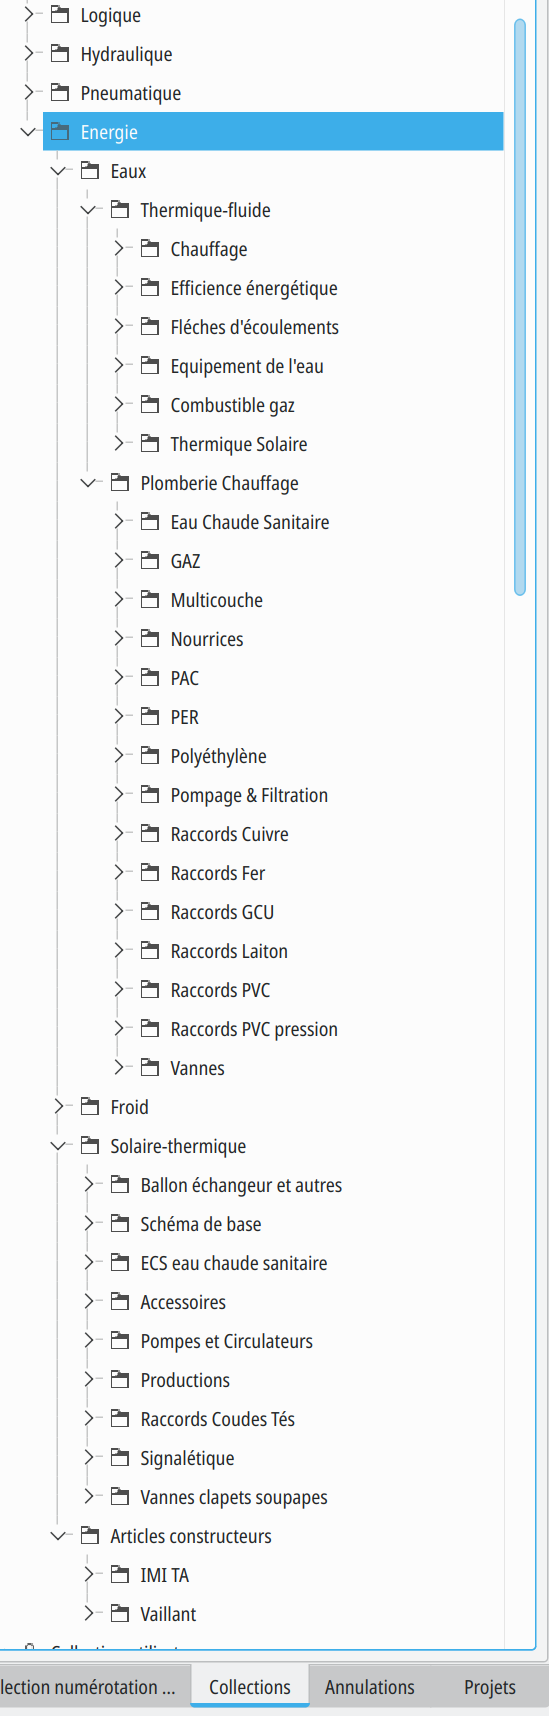The width and height of the screenshot is (549, 1716).
Task: Select Raccords Coudes Tés
Action: pyautogui.click(x=217, y=1419)
